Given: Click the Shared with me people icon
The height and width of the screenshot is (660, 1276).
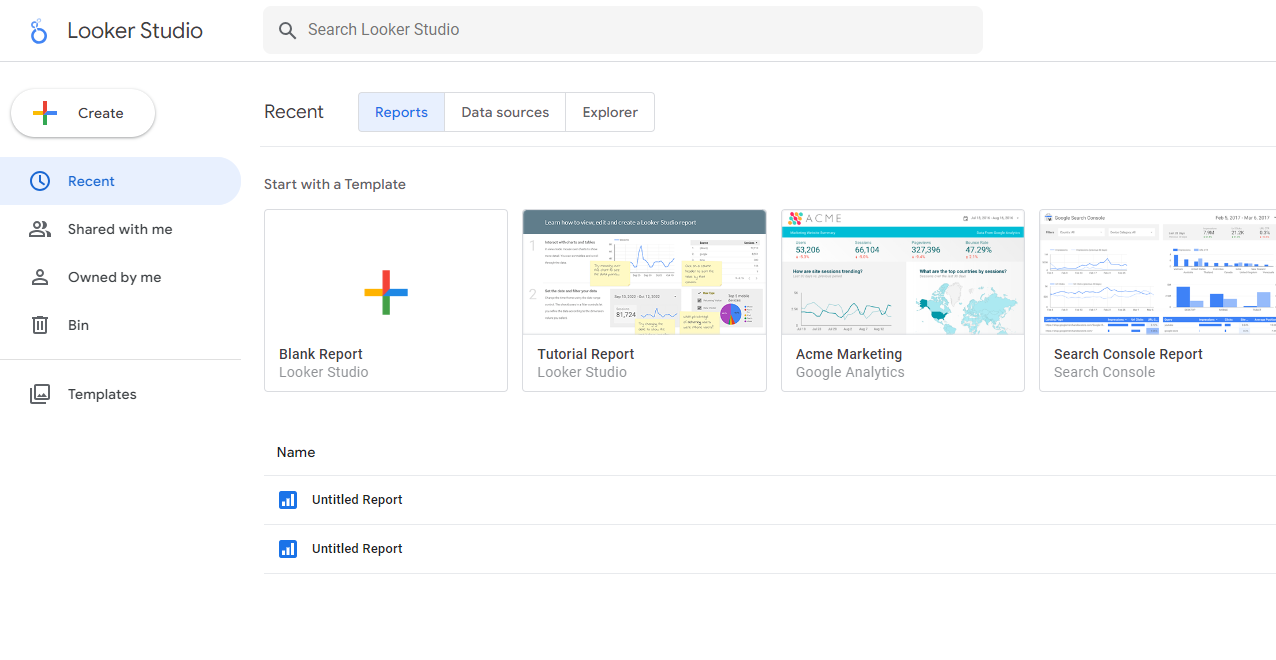Looking at the screenshot, I should [x=40, y=229].
